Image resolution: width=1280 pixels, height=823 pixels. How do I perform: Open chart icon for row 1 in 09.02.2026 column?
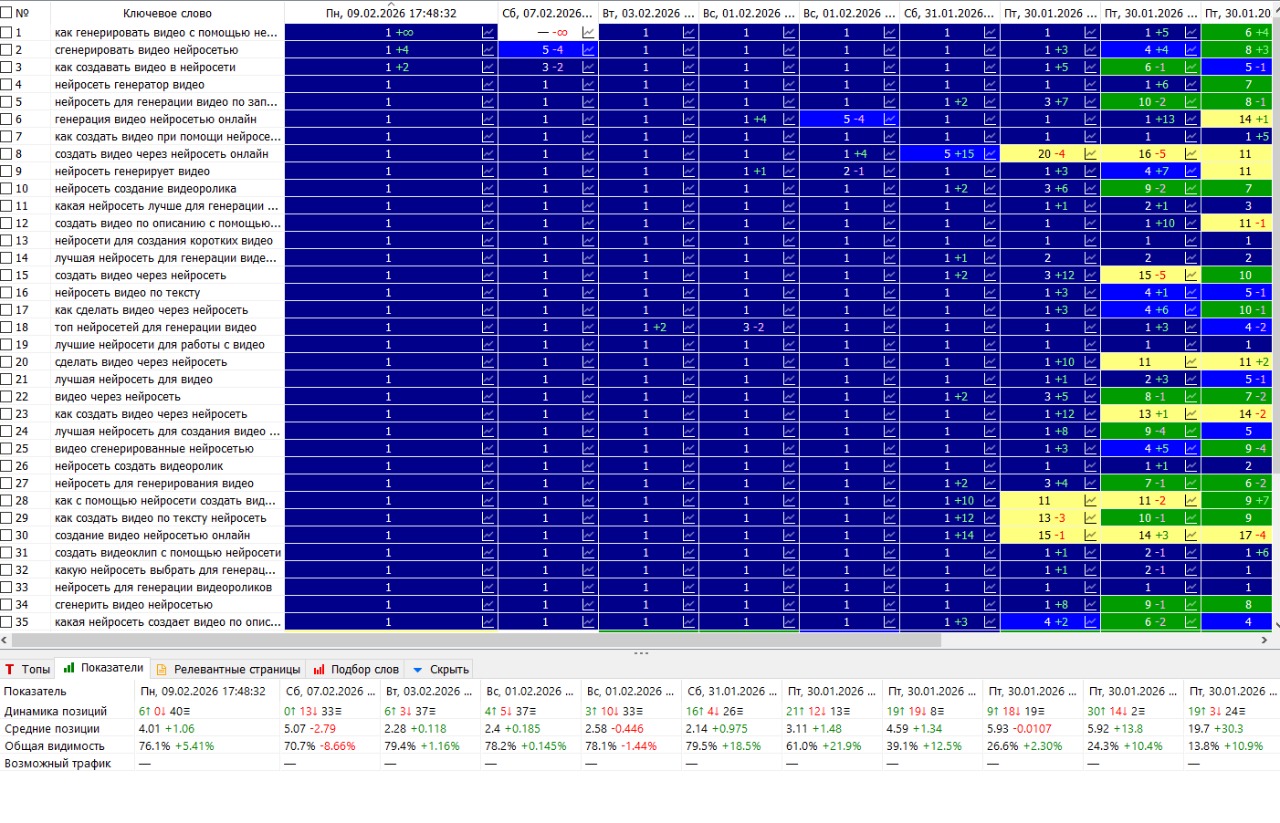[489, 32]
